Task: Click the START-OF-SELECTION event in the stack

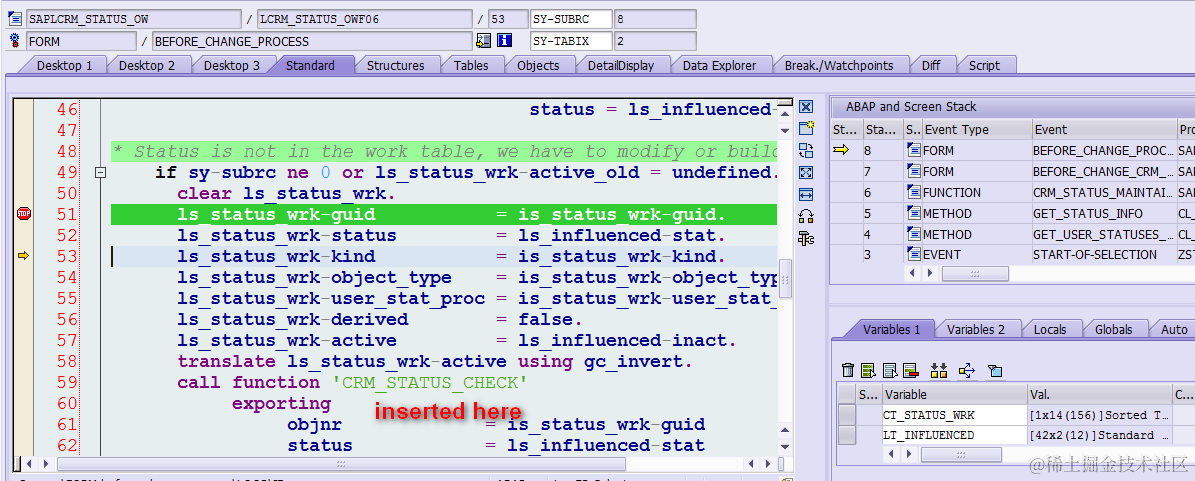Action: (1102, 255)
